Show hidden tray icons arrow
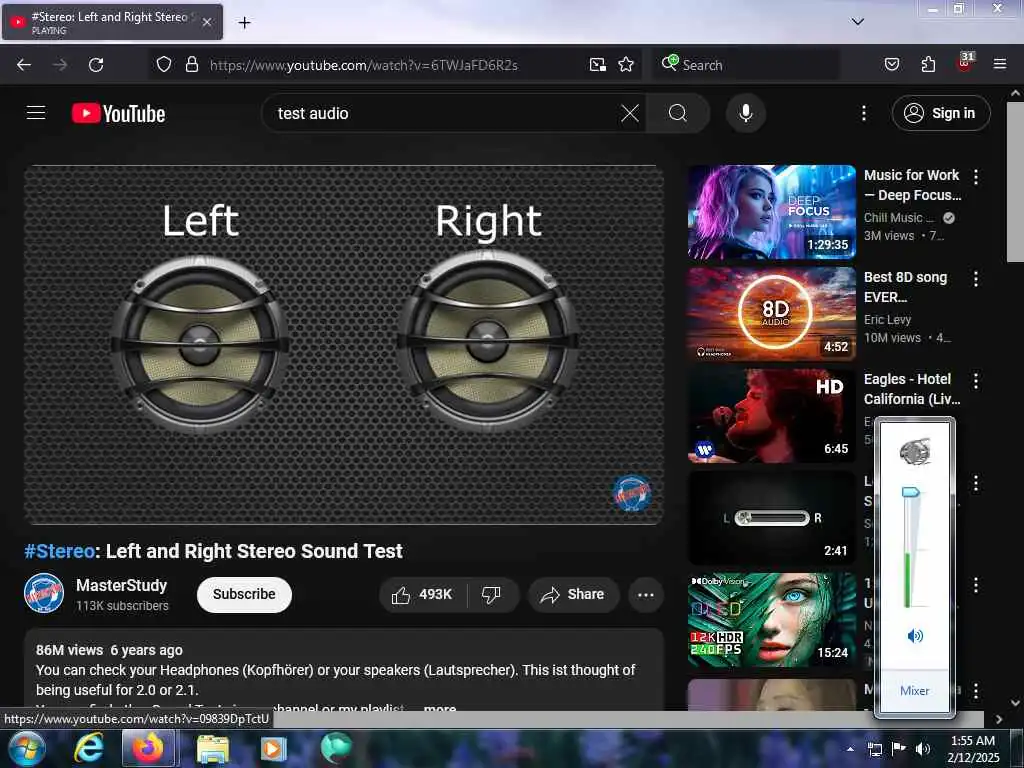Screen dimensions: 1024x768 pyautogui.click(x=850, y=749)
